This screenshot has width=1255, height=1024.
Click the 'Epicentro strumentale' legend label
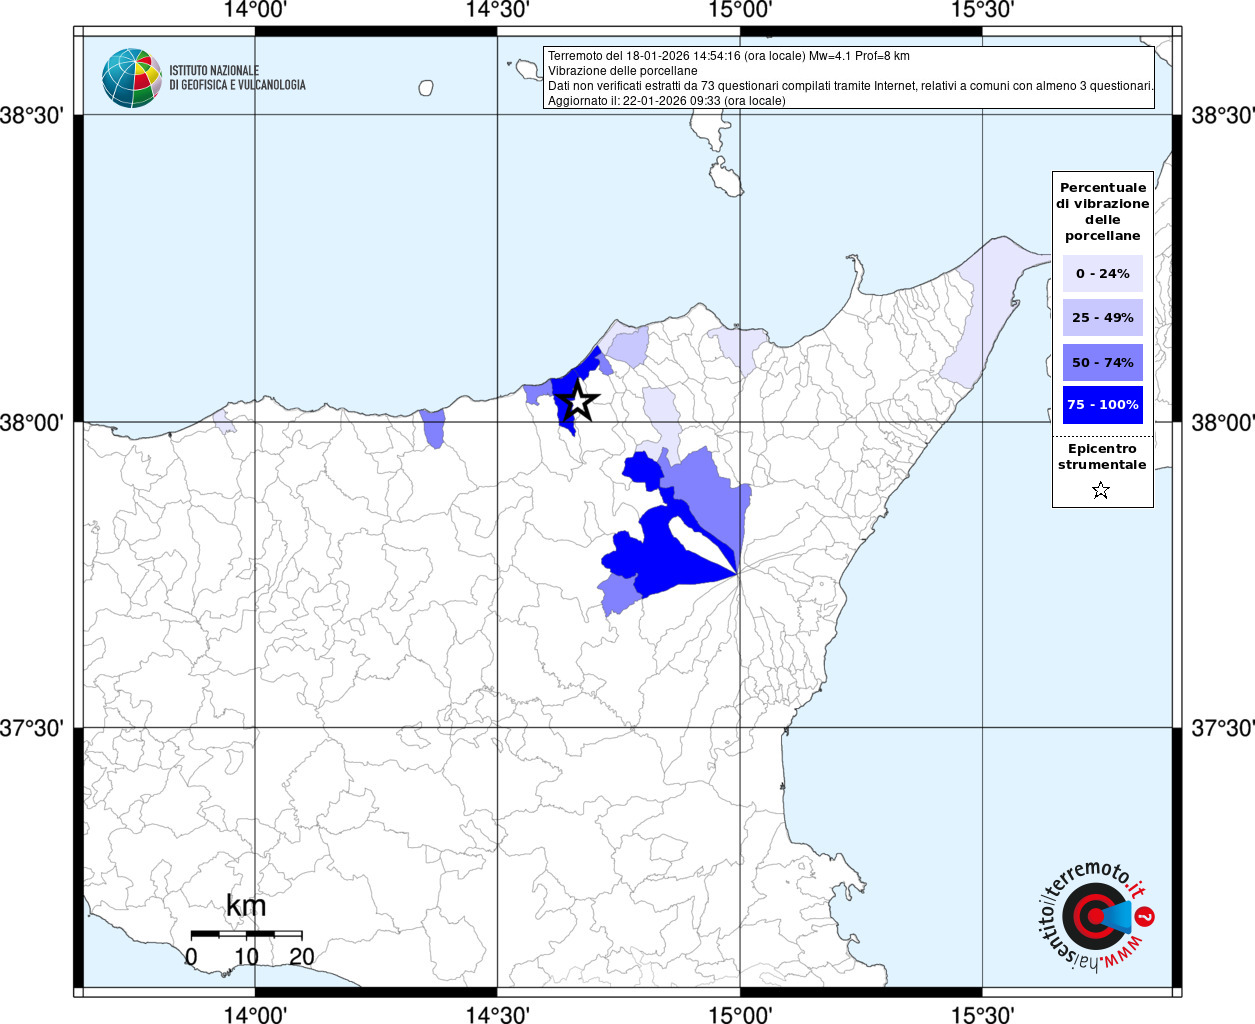[x=1102, y=457]
